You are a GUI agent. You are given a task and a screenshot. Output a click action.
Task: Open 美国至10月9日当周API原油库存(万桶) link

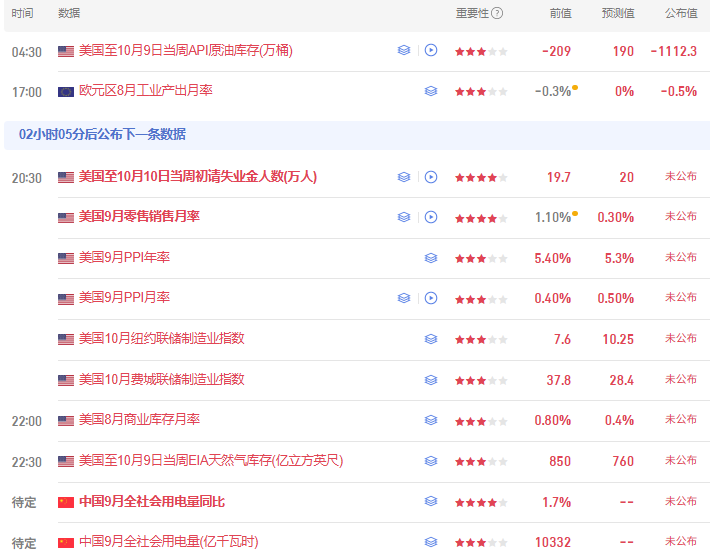click(x=186, y=50)
